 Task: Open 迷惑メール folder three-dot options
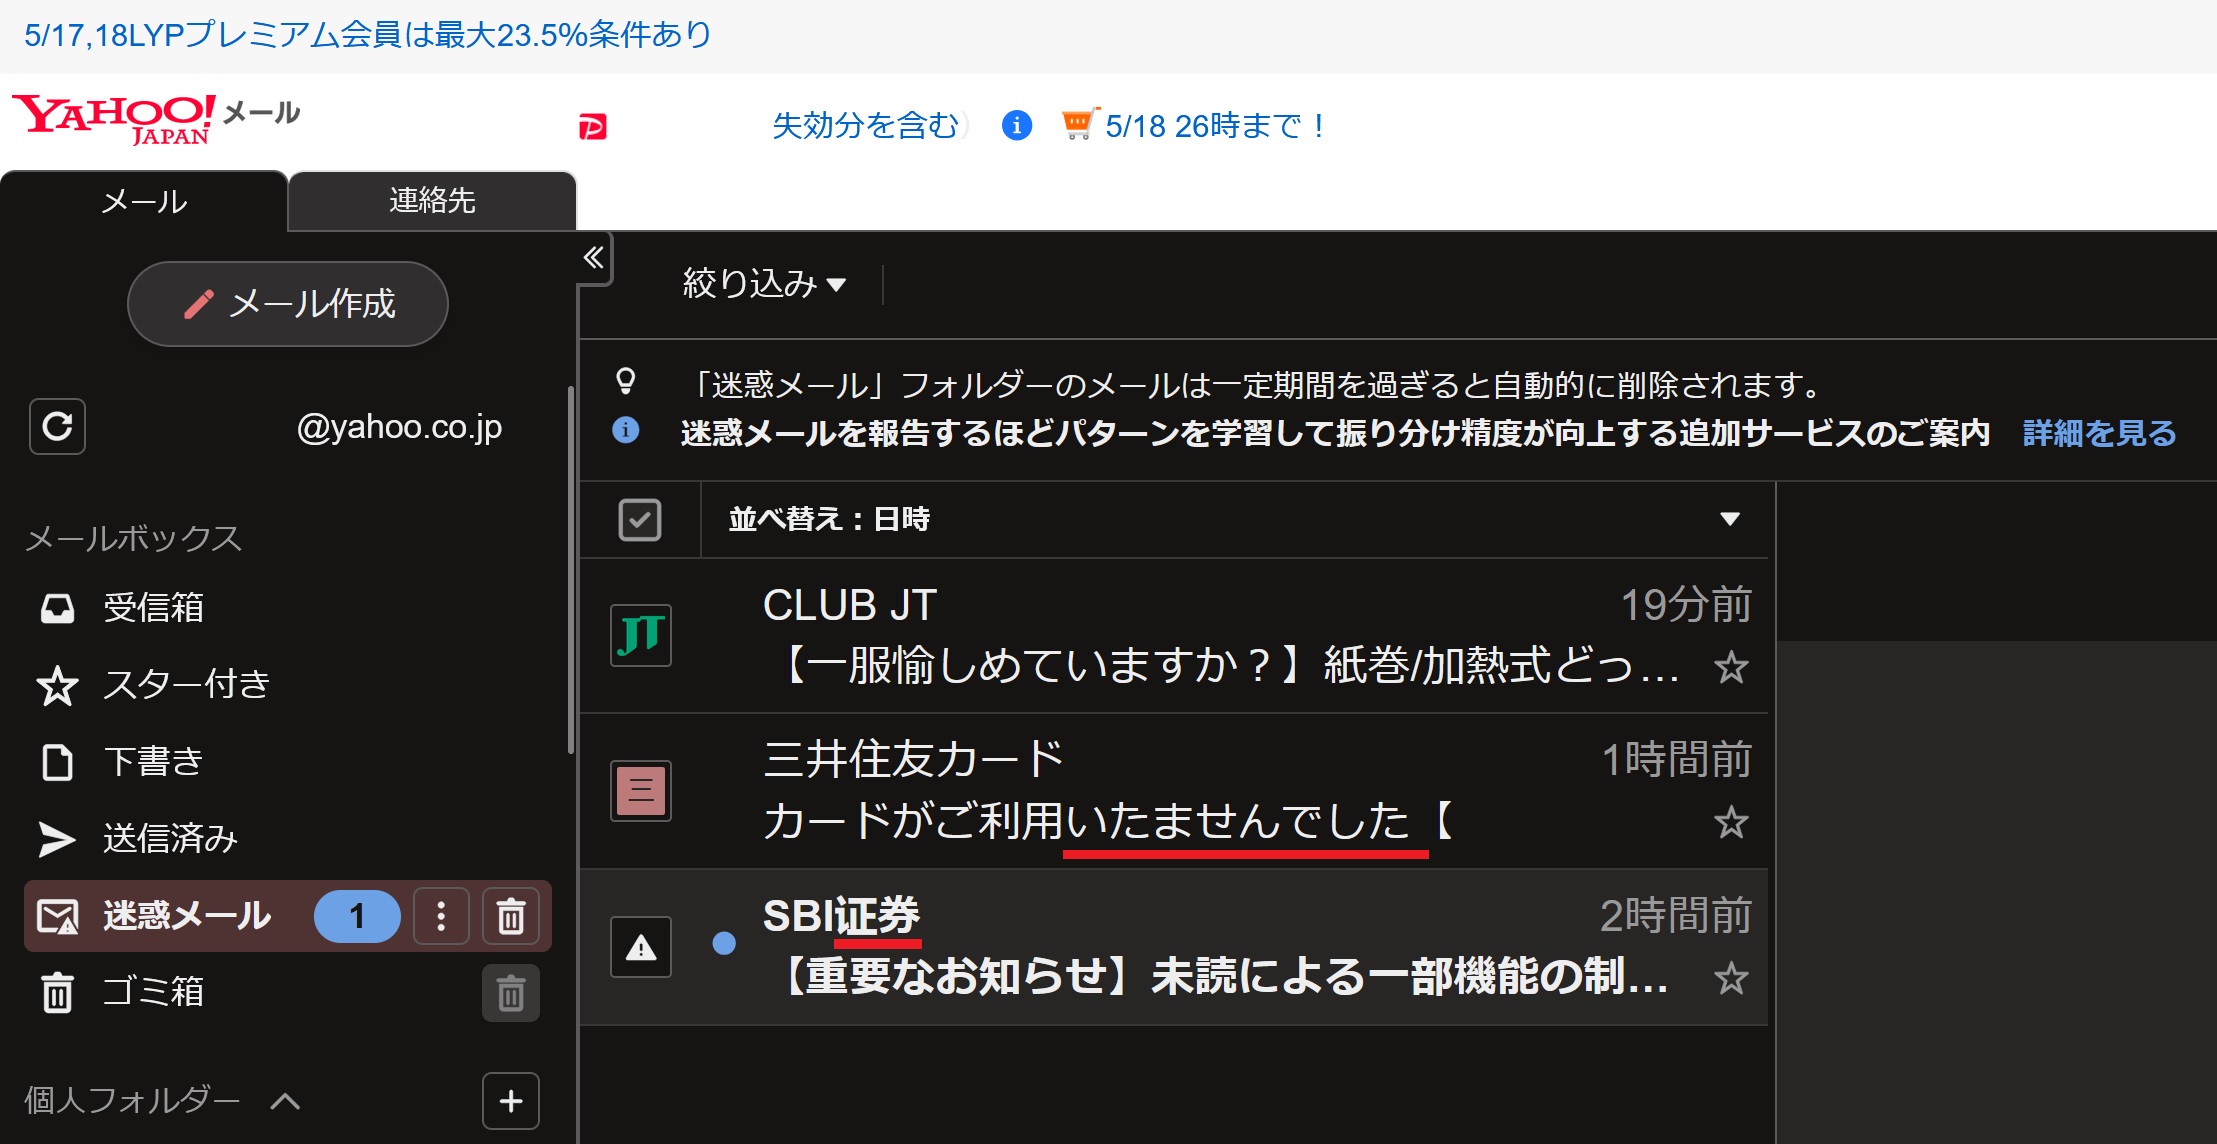(441, 916)
